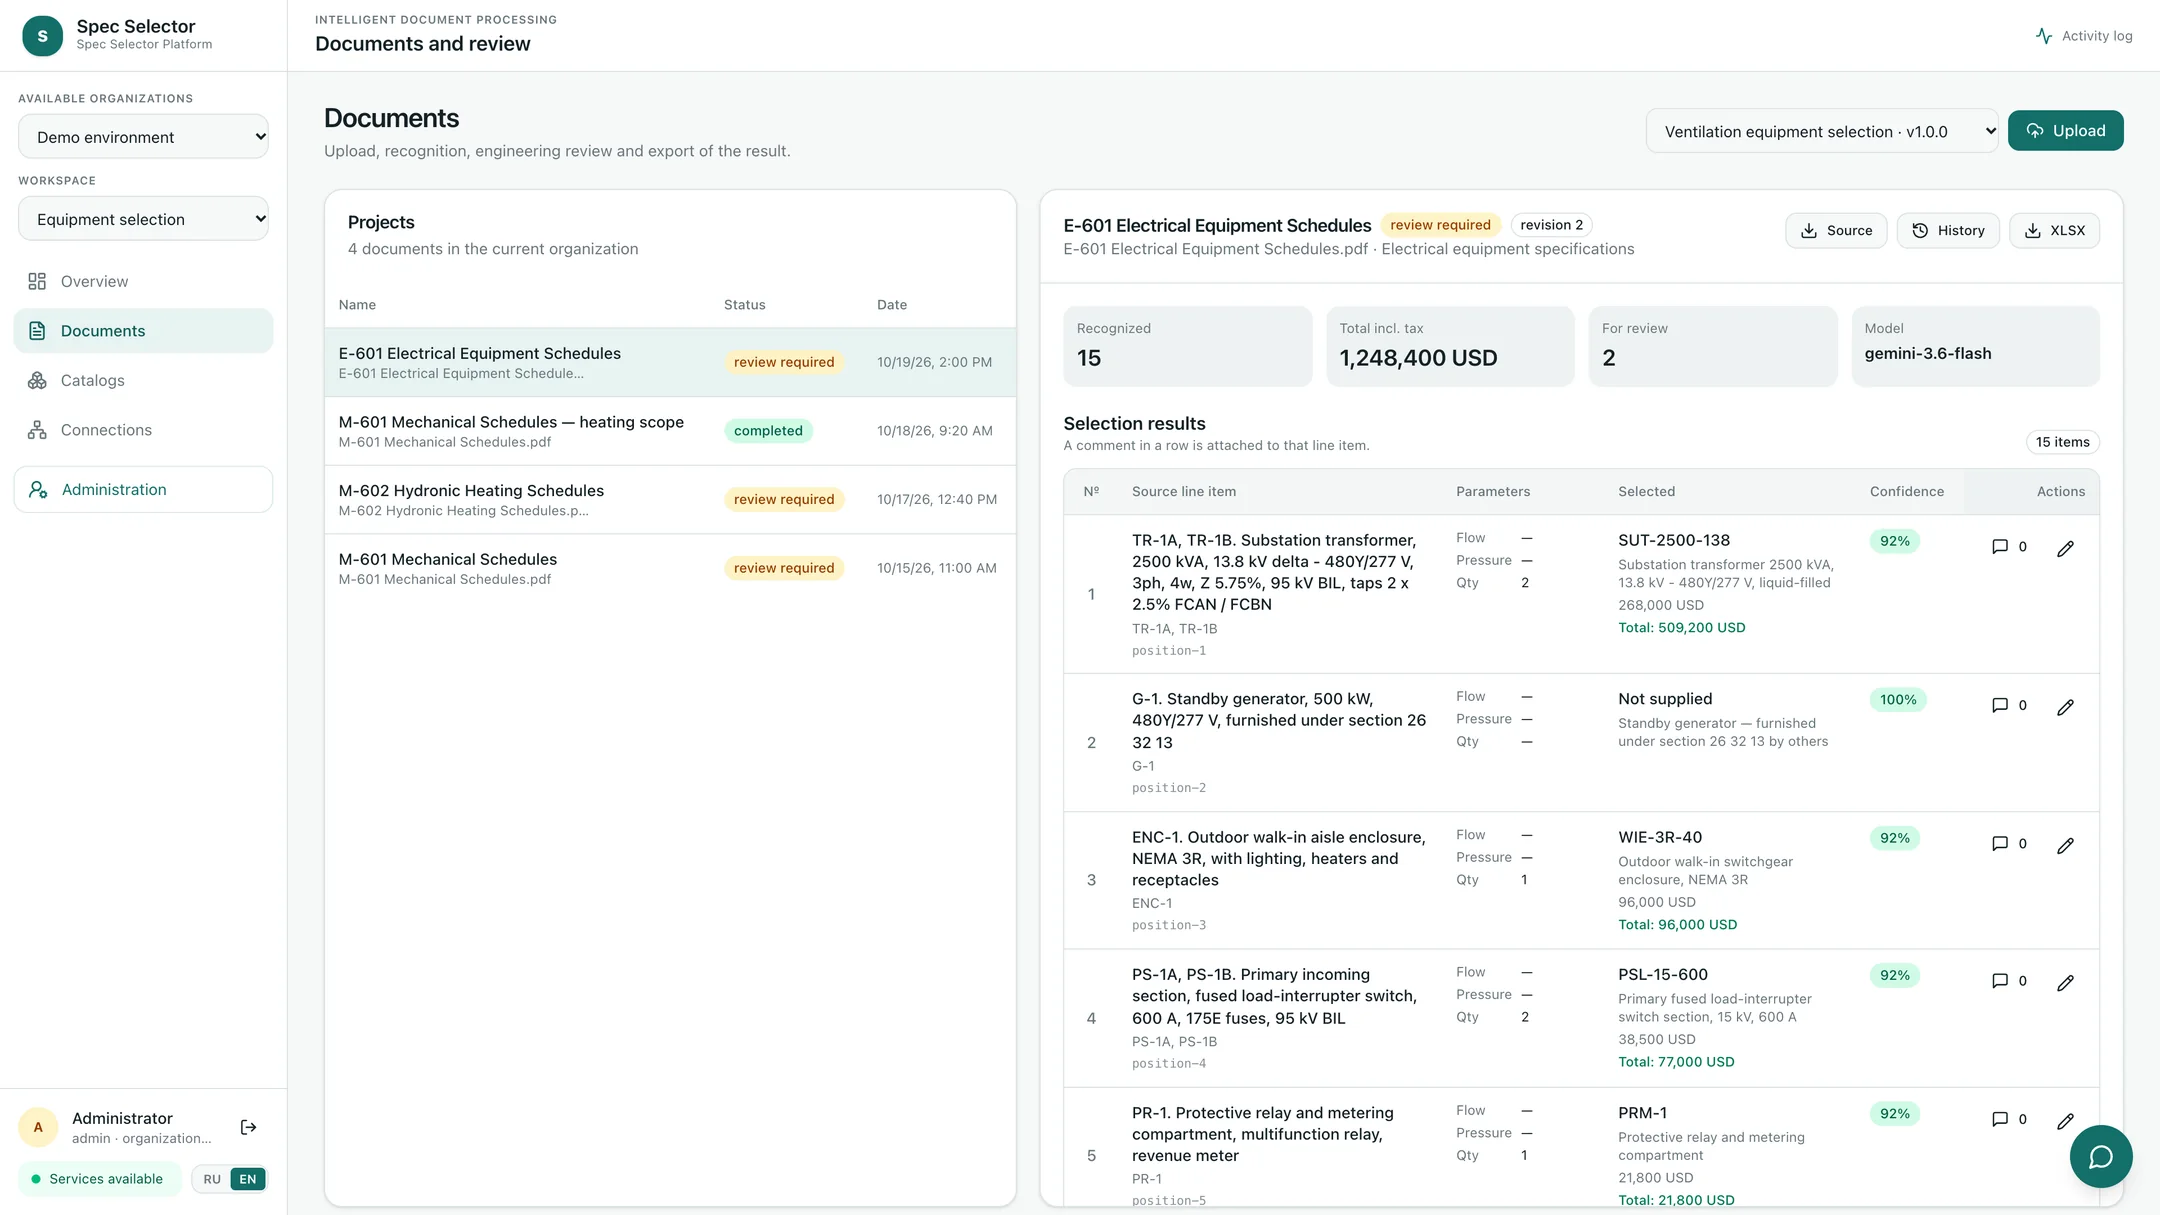Edit row 1 TR-1A transformer selection
Image resolution: width=2160 pixels, height=1215 pixels.
(x=2065, y=548)
